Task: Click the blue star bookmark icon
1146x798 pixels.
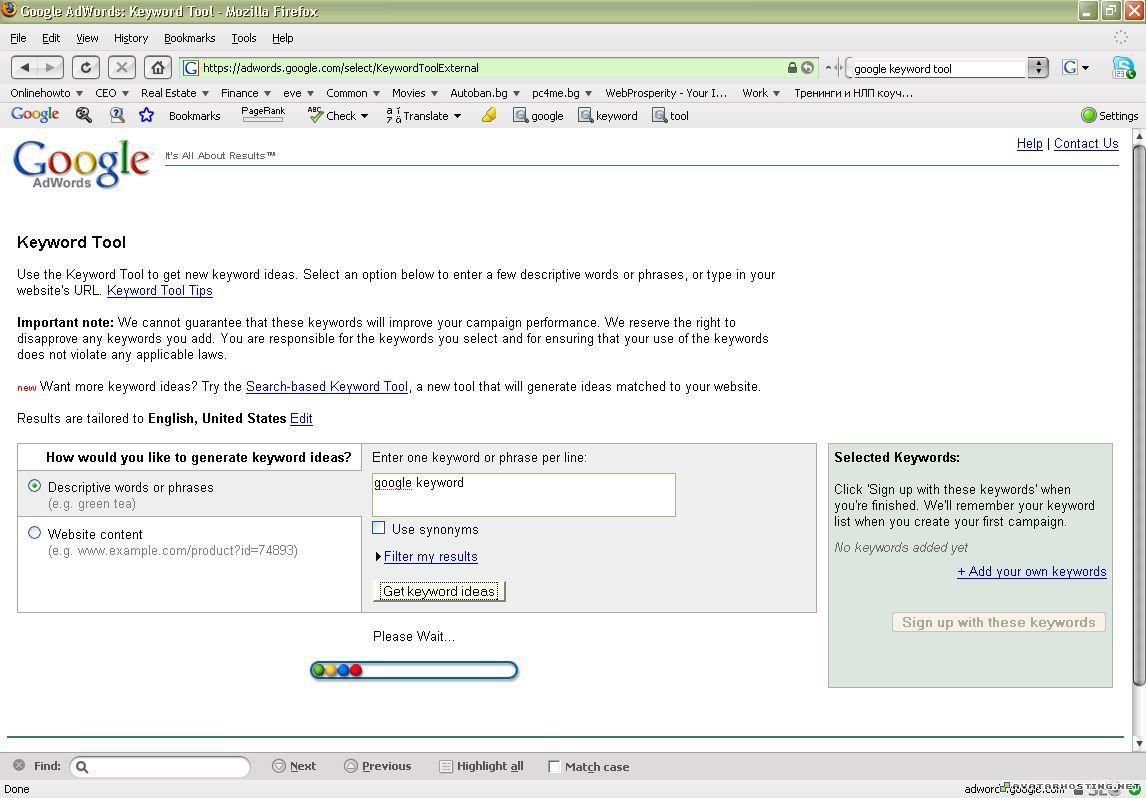Action: (146, 115)
